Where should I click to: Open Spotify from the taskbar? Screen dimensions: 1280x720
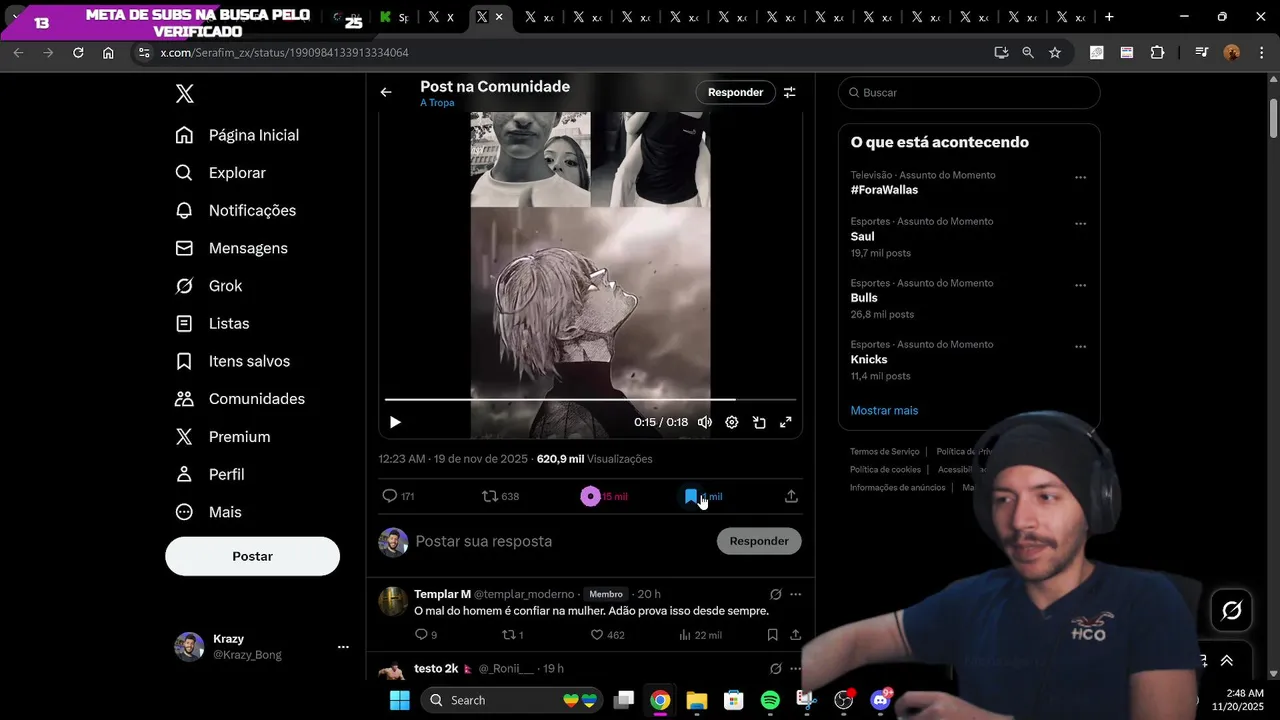pyautogui.click(x=770, y=700)
